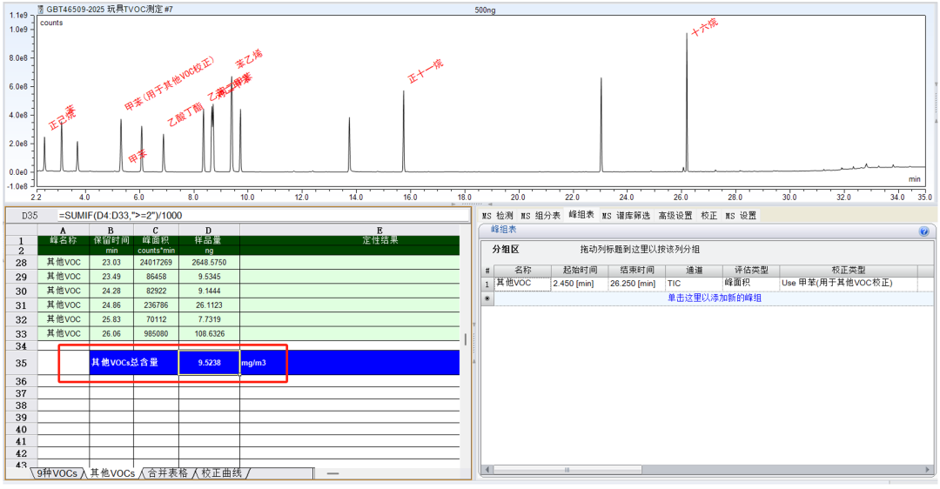Select row header 35
Screen dimensions: 940x489
21,363
